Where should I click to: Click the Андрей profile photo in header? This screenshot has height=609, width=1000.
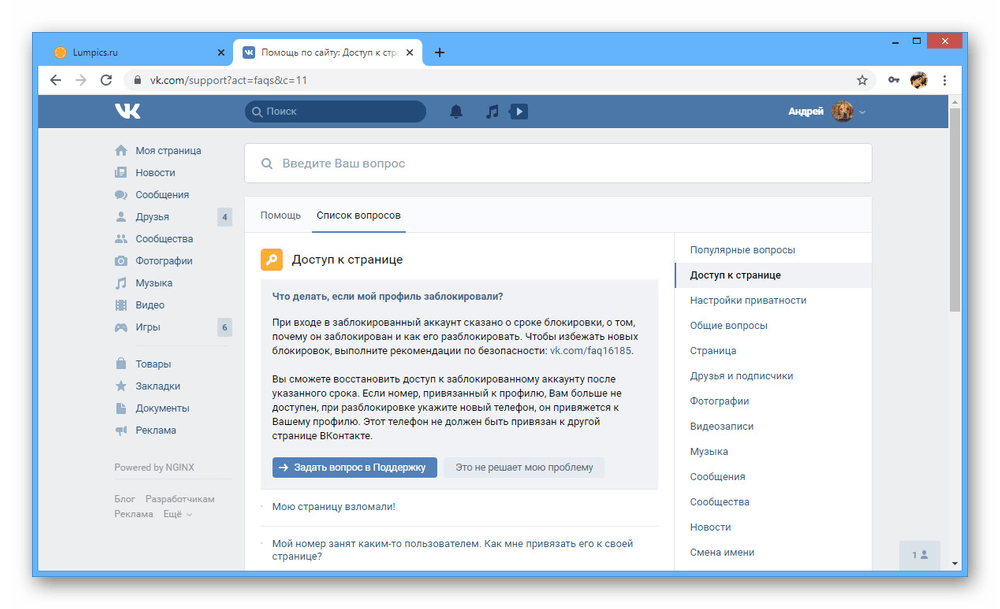pos(842,112)
